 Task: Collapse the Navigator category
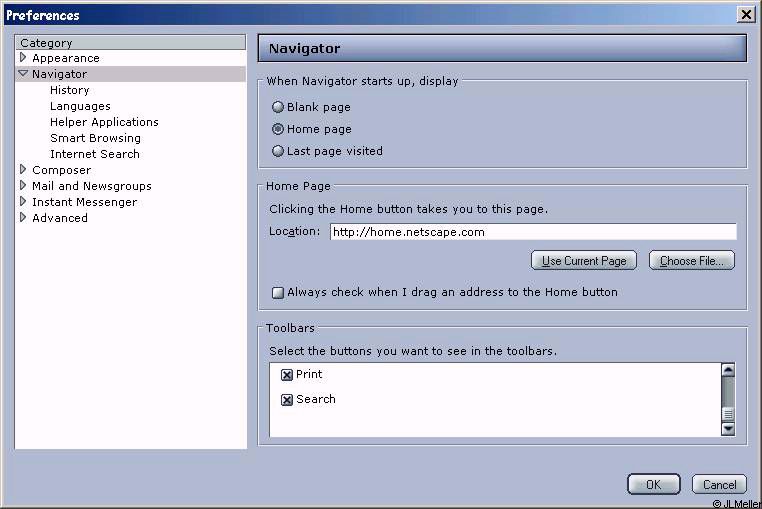23,73
